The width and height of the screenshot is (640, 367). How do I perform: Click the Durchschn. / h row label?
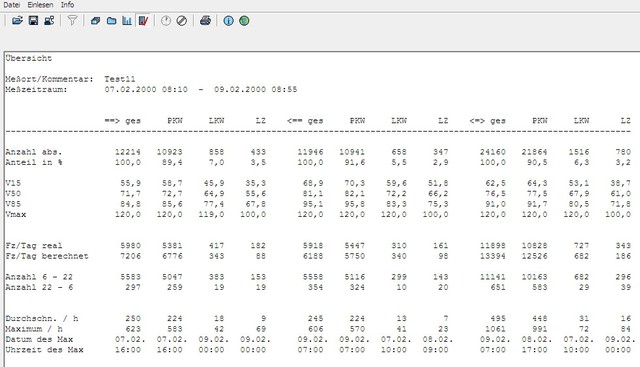pos(42,318)
